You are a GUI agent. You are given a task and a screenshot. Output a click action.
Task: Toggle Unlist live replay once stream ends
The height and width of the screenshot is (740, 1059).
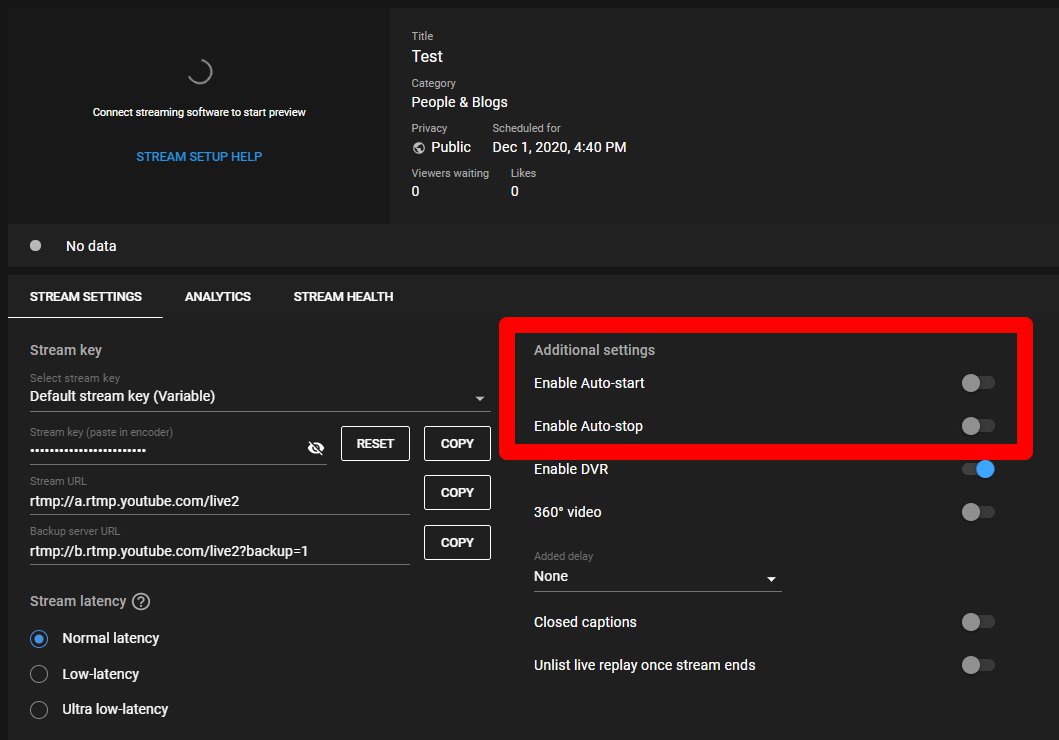[977, 665]
